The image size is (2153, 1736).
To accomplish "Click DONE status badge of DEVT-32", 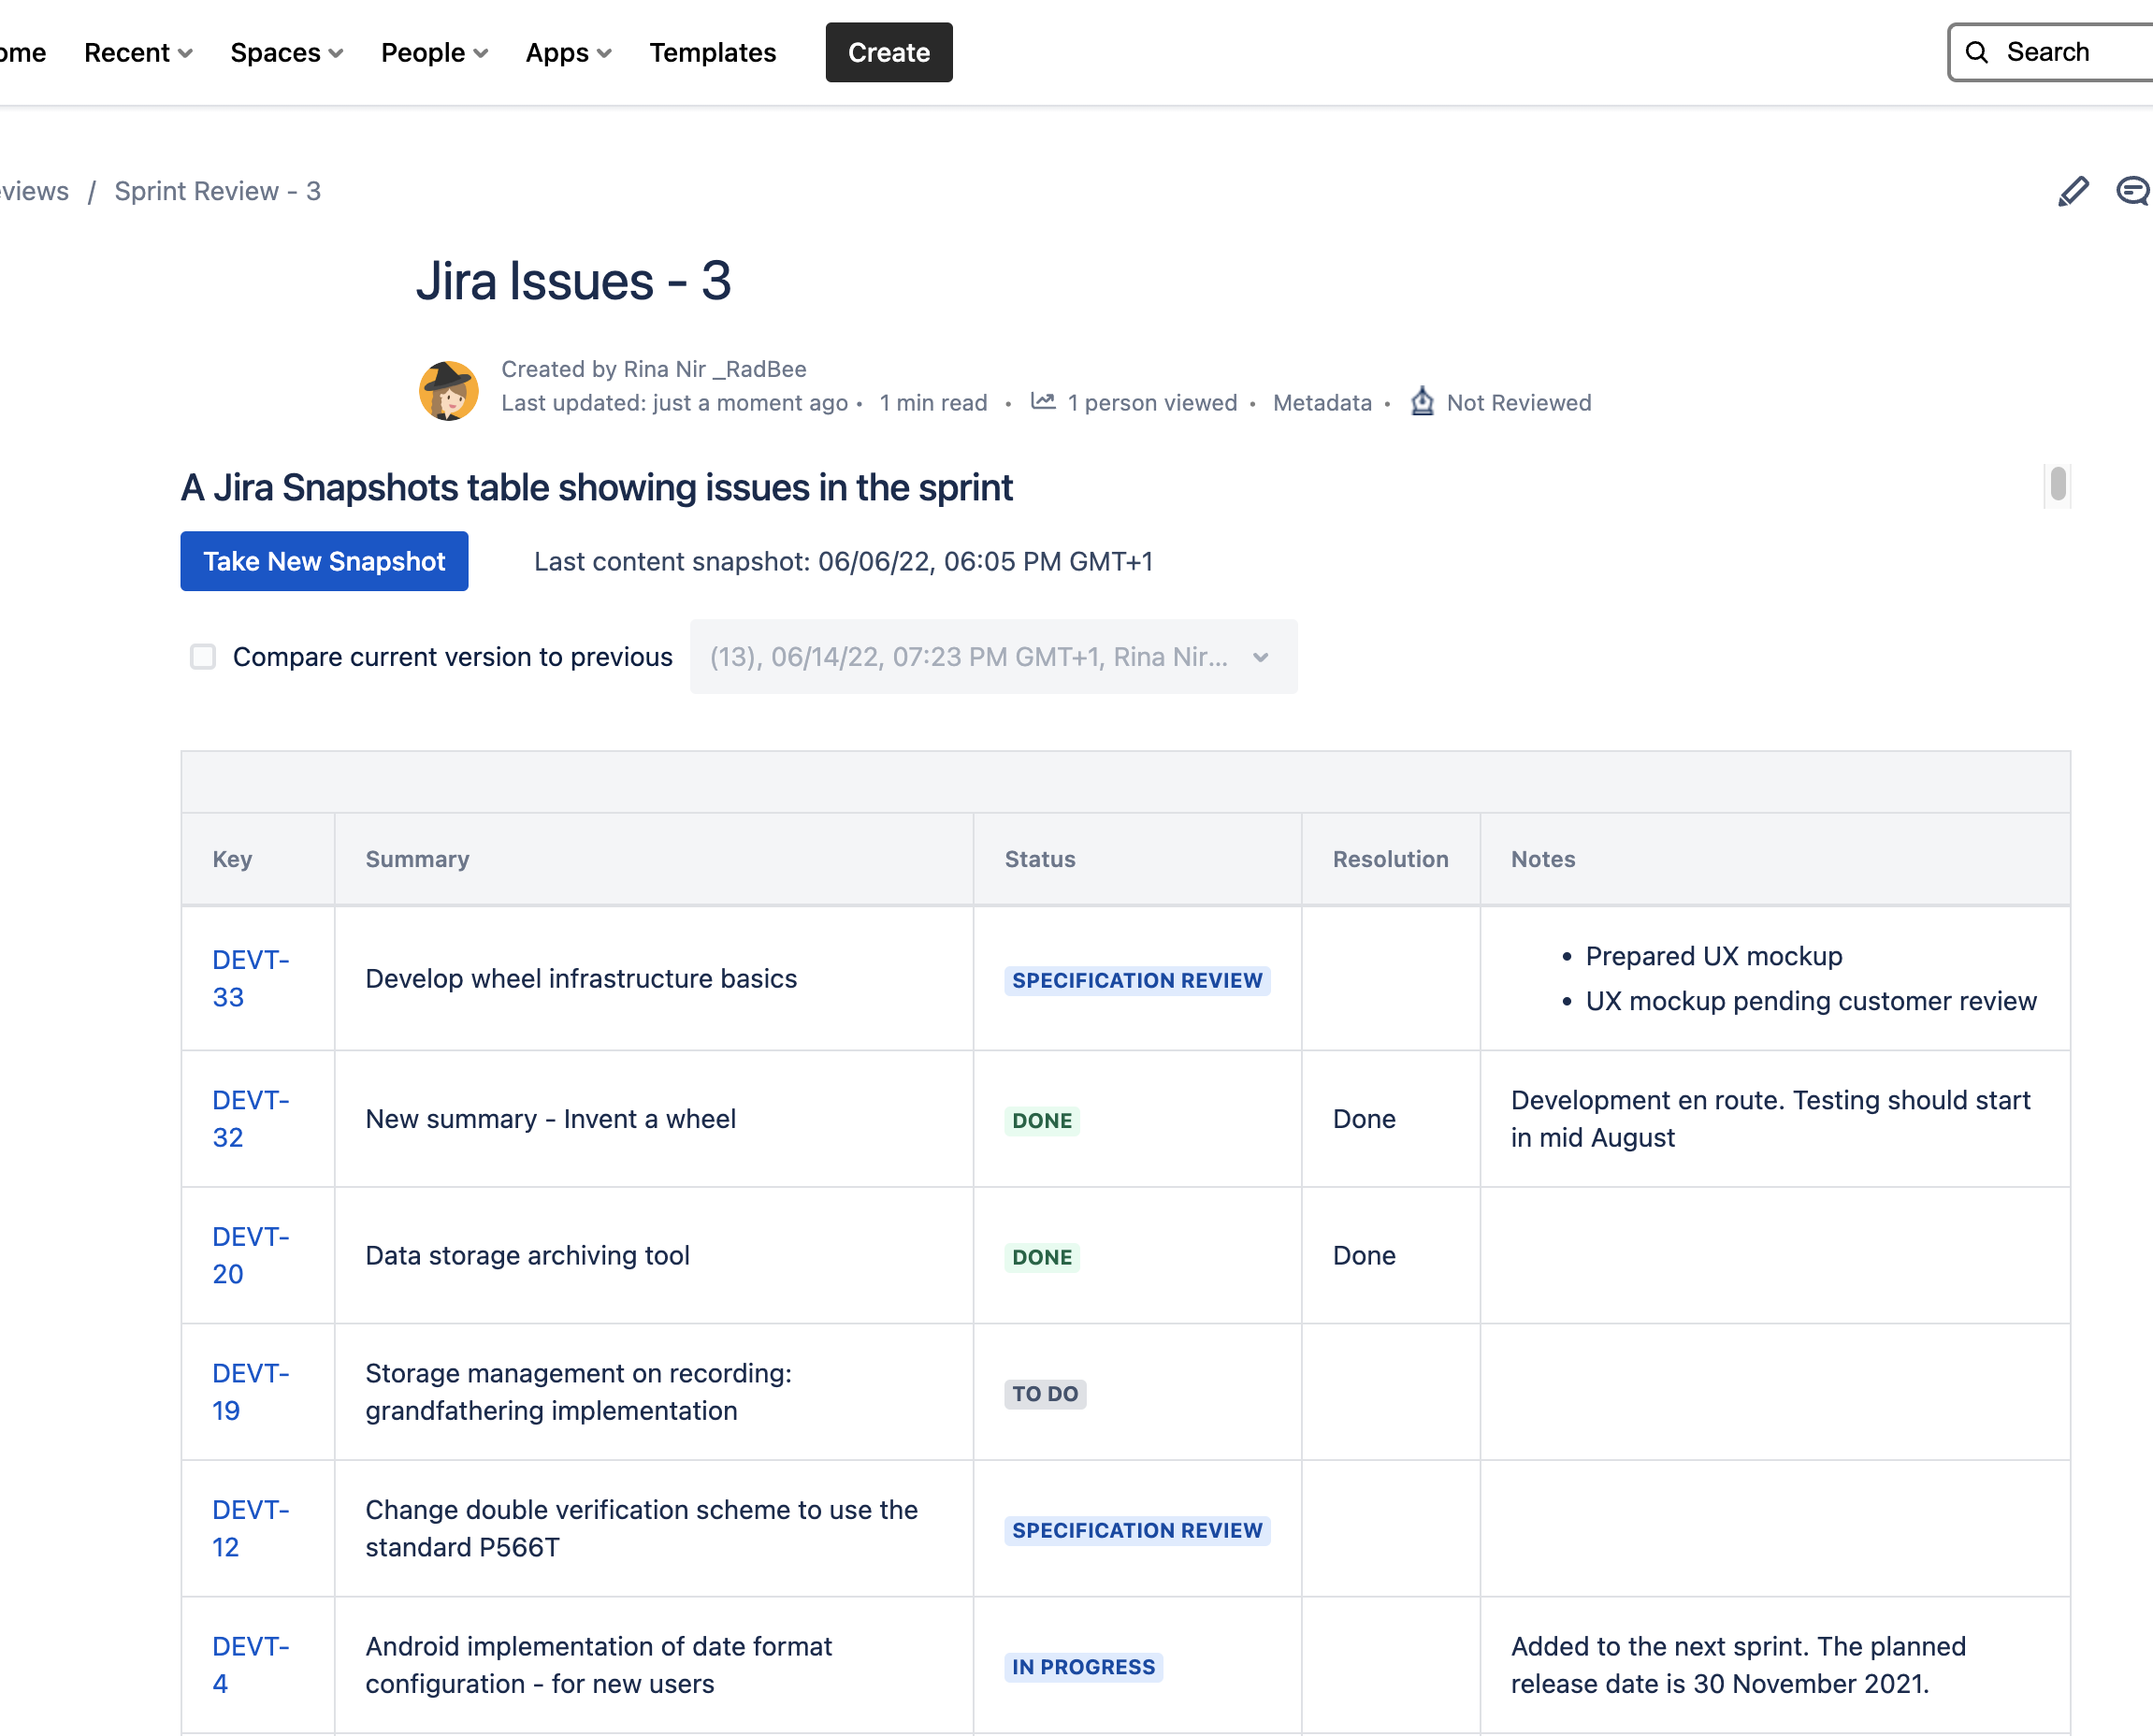I will (x=1042, y=1120).
